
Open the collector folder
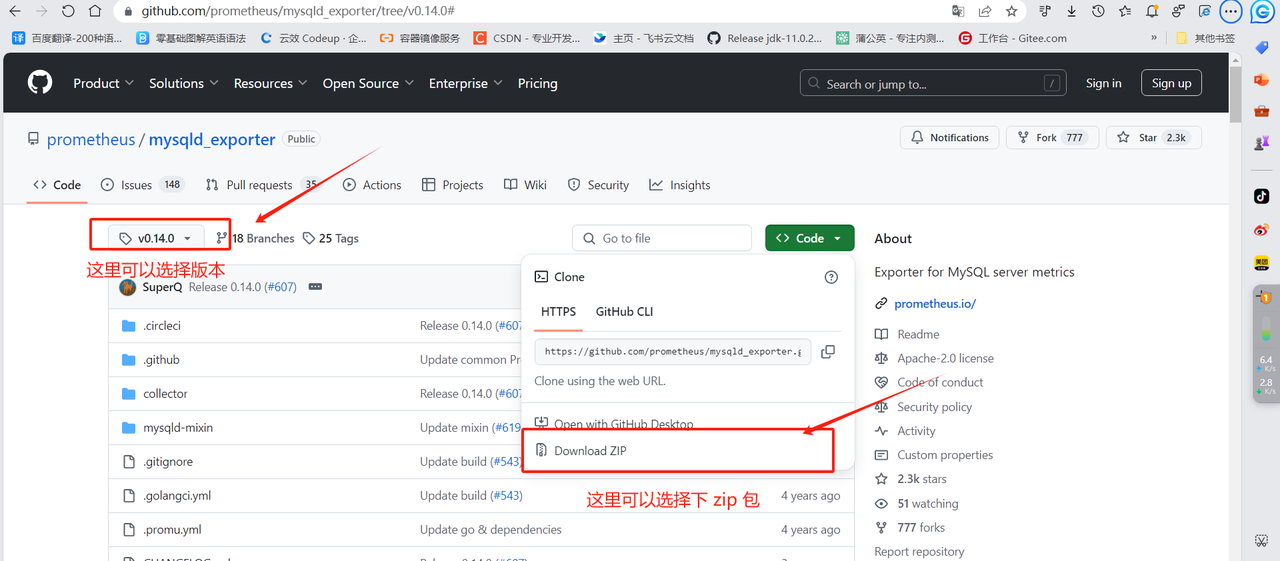click(x=165, y=394)
